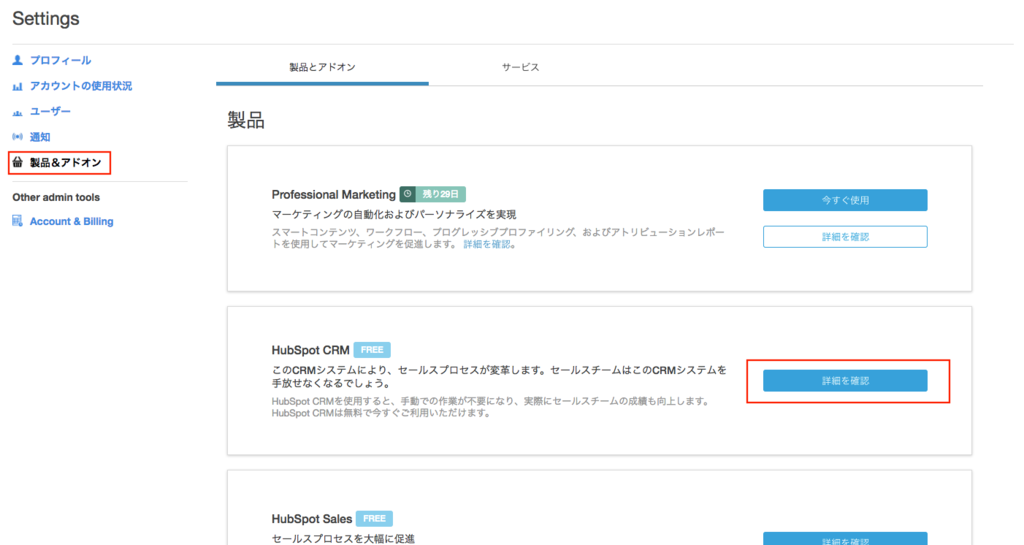Click the 製品 section heading

246,120
